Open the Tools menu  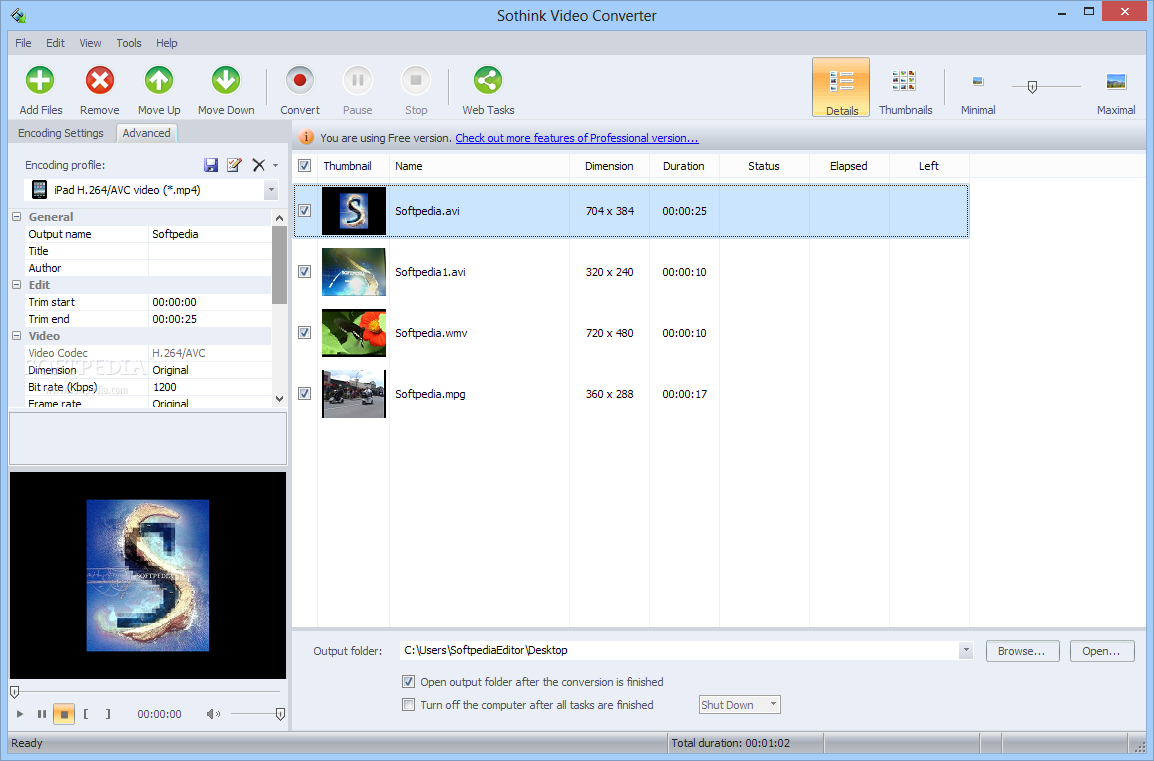click(129, 43)
